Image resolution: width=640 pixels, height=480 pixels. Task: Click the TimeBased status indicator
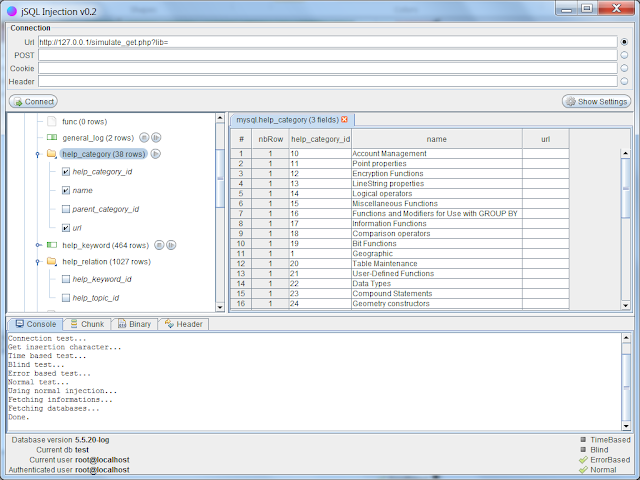click(583, 440)
